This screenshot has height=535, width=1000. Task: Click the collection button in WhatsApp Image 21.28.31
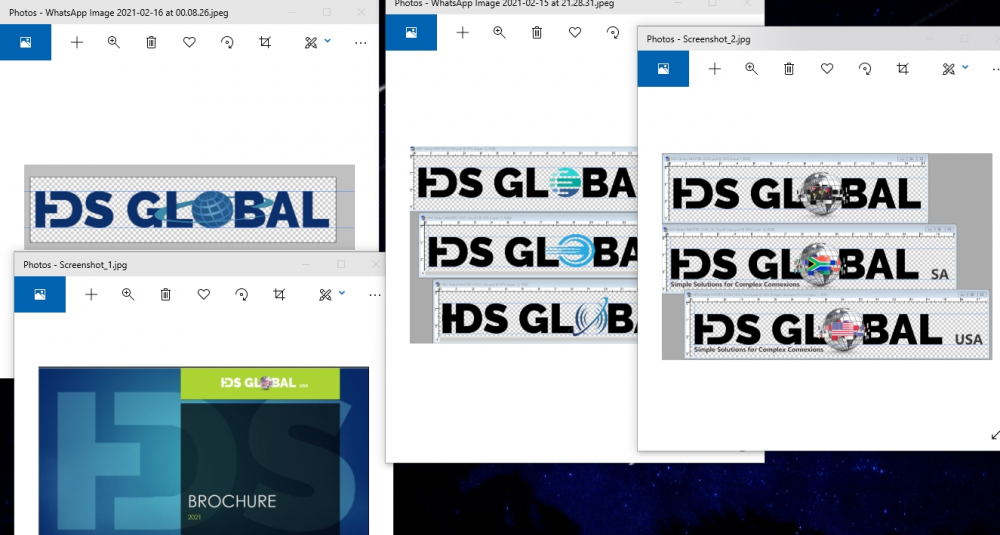coord(411,33)
